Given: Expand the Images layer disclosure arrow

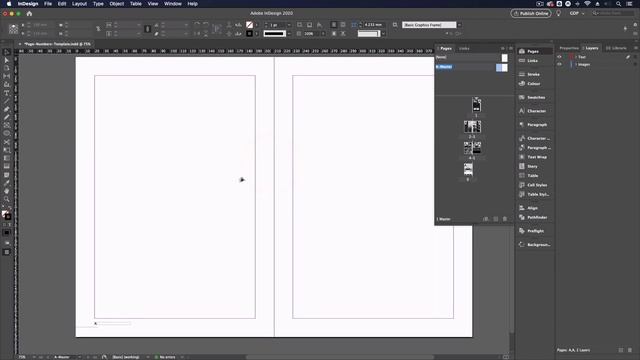Looking at the screenshot, I should click(x=576, y=64).
